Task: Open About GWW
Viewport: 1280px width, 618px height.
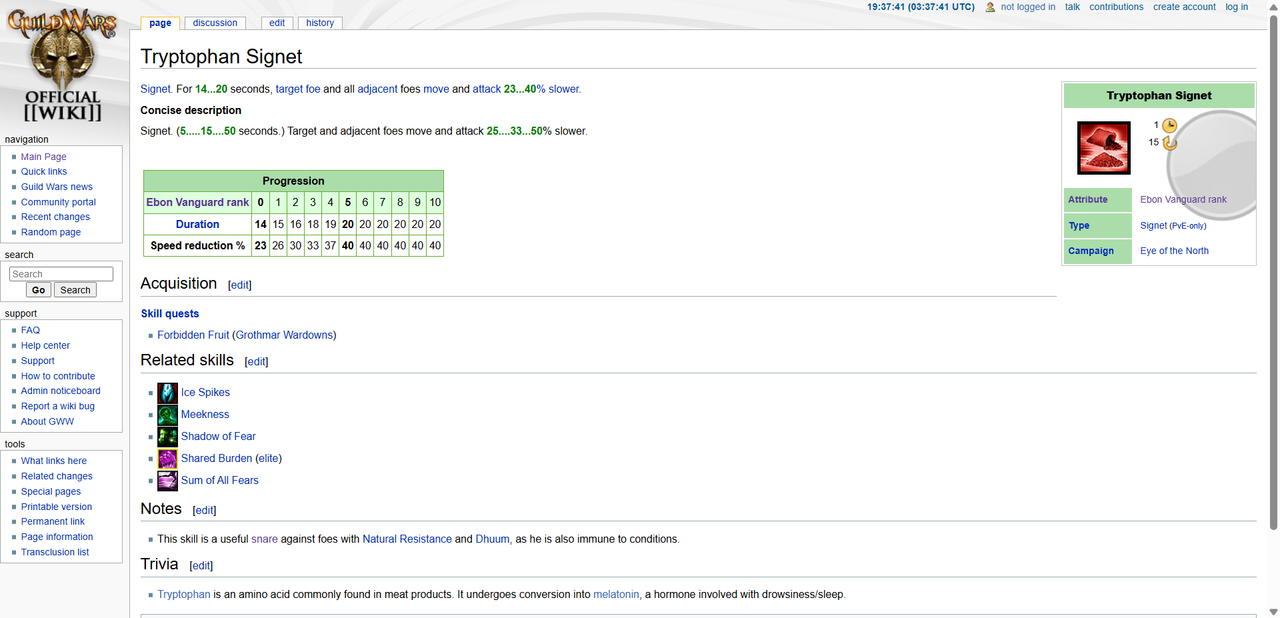Action: 47,422
